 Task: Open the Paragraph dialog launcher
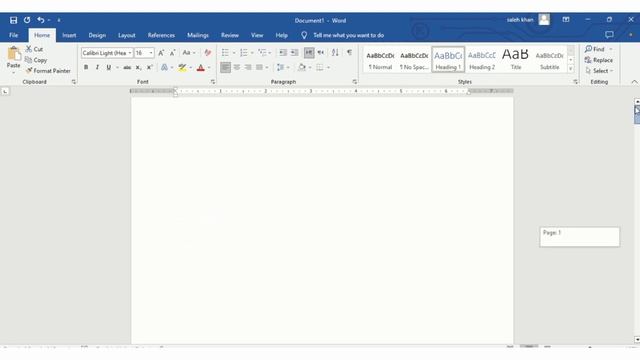[354, 82]
